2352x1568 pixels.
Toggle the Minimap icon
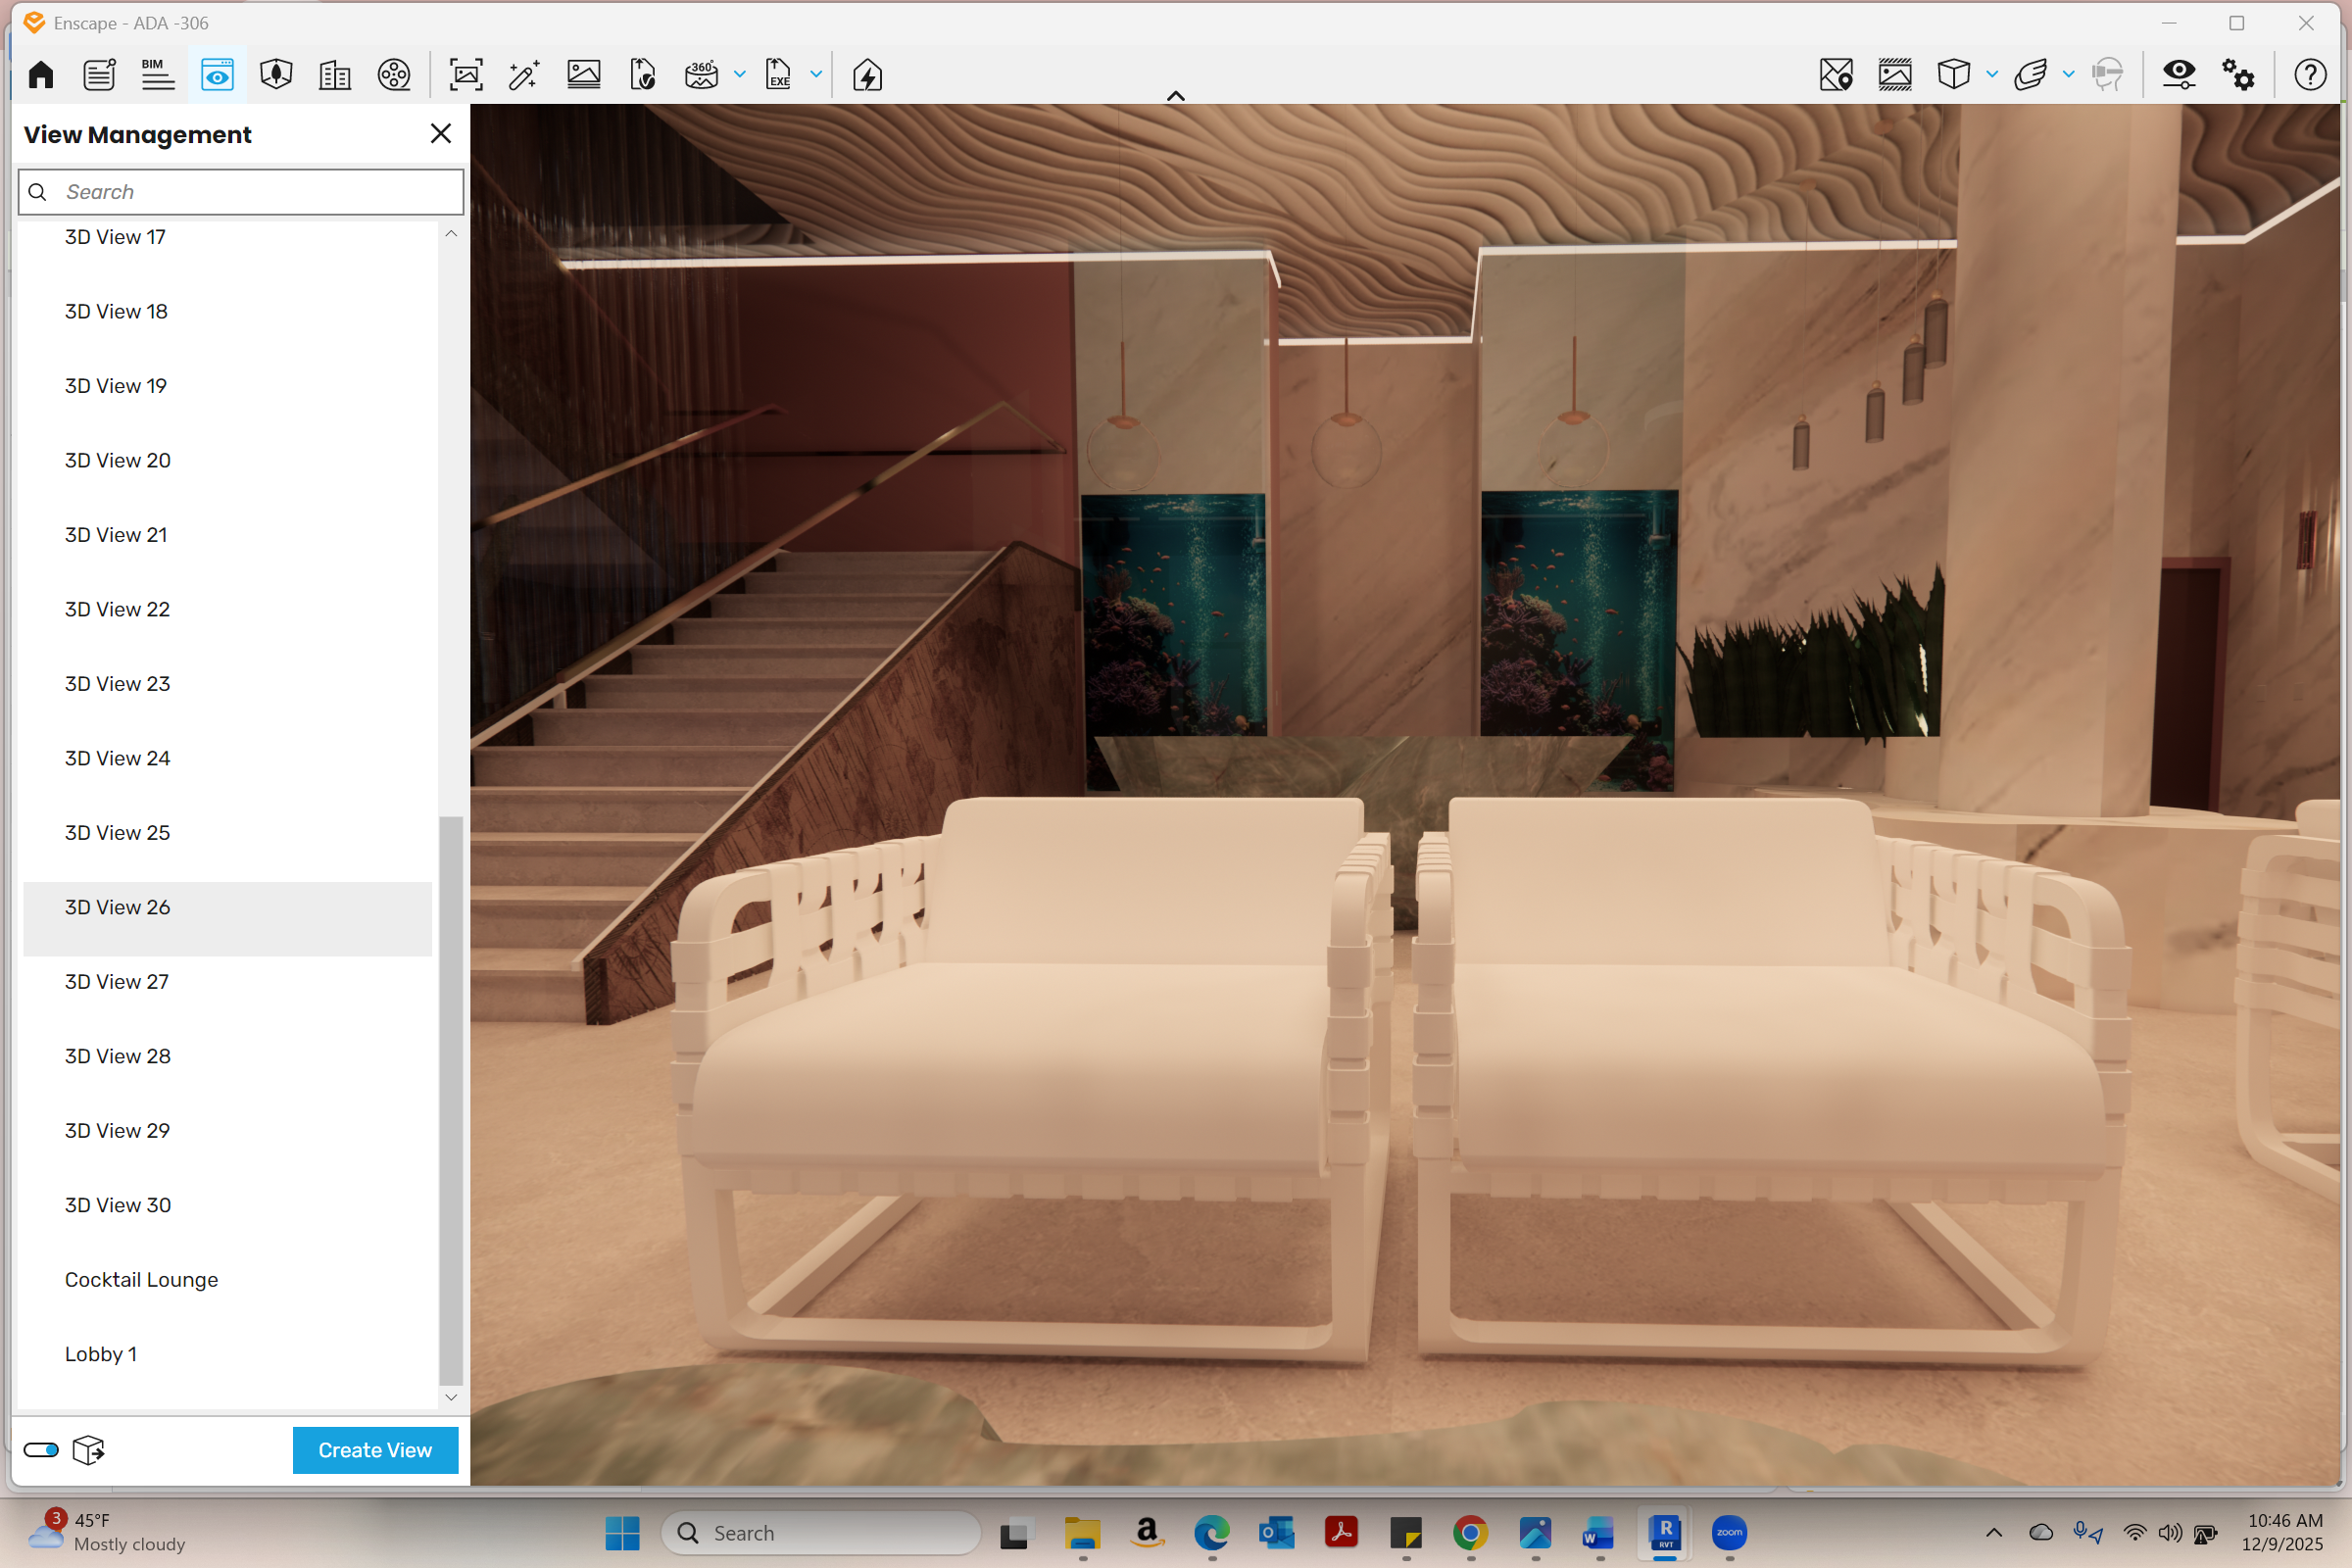coord(1836,75)
